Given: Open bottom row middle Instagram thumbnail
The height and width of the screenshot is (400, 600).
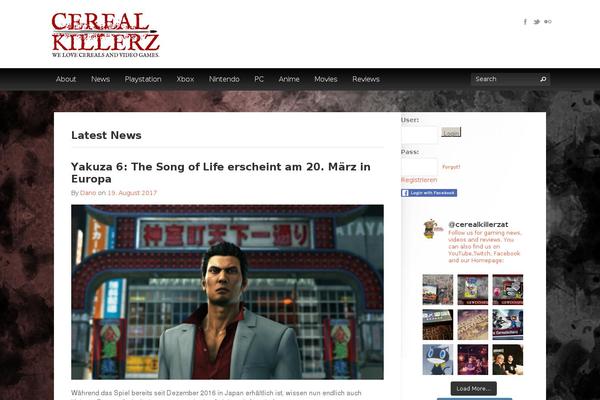Looking at the screenshot, I should point(473,359).
